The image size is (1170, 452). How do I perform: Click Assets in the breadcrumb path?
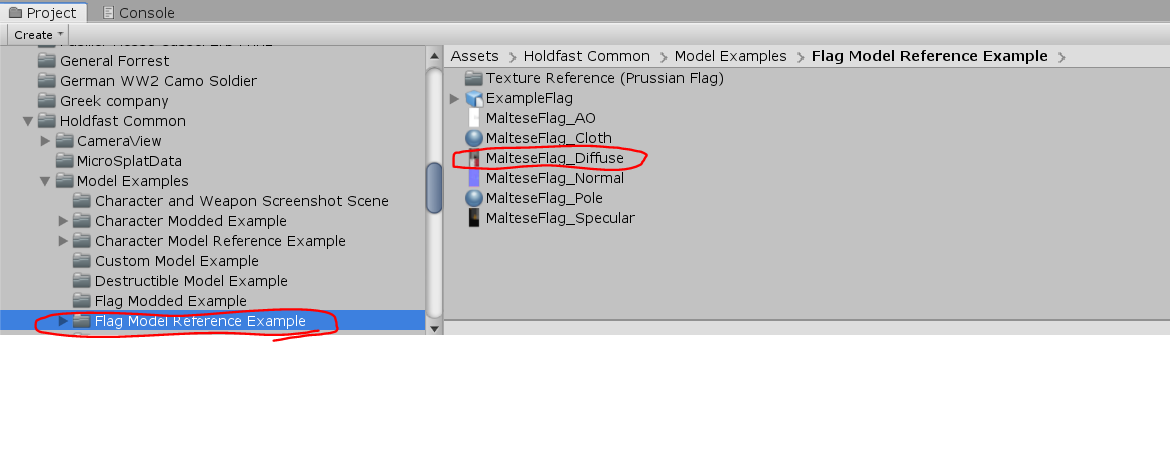[475, 56]
